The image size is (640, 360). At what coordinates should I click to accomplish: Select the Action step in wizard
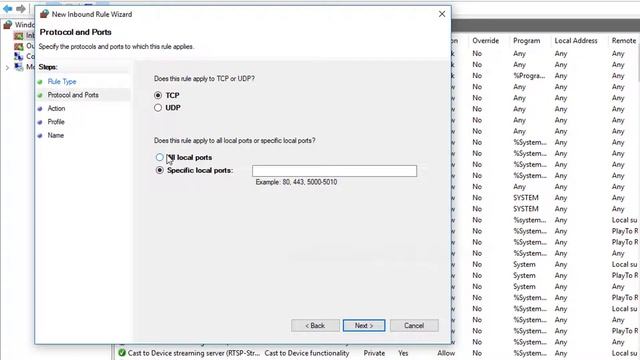56,108
